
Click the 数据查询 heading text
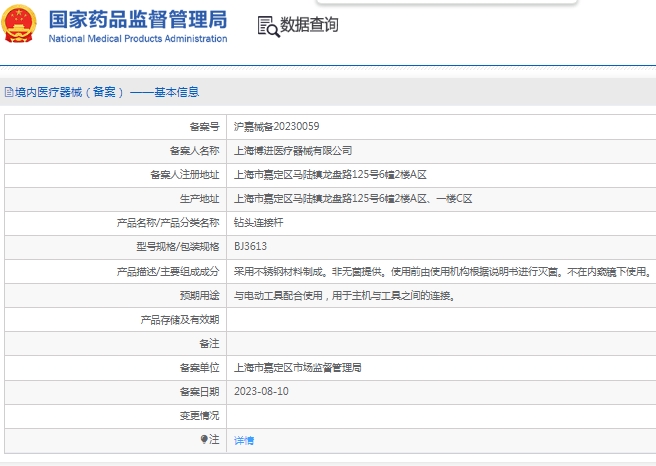309,24
